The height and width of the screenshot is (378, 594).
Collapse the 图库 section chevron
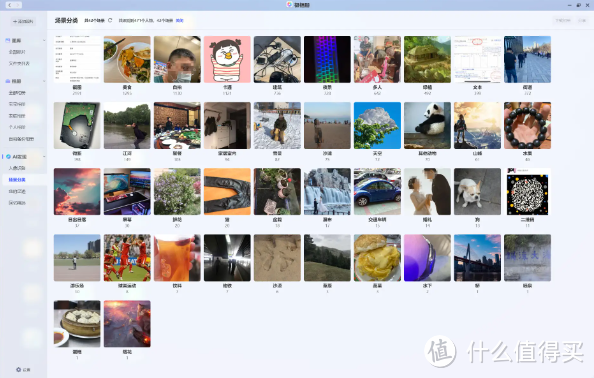(44, 41)
